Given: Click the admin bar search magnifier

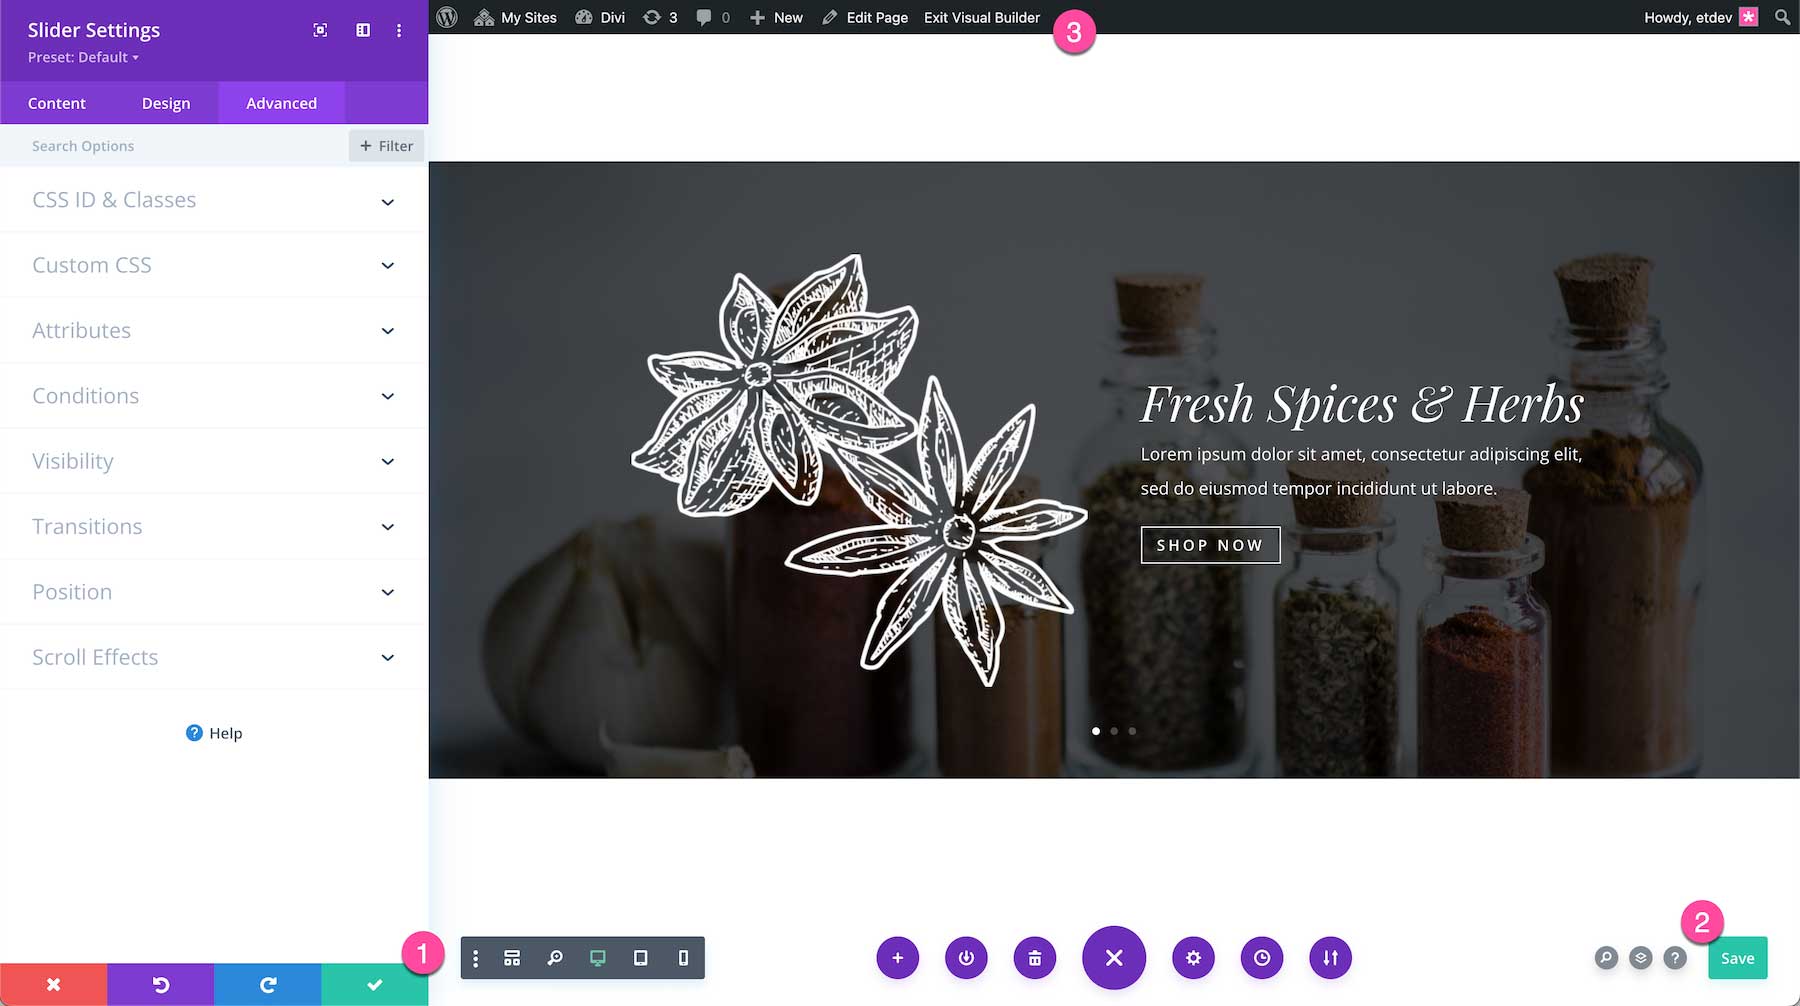Looking at the screenshot, I should pos(1782,17).
